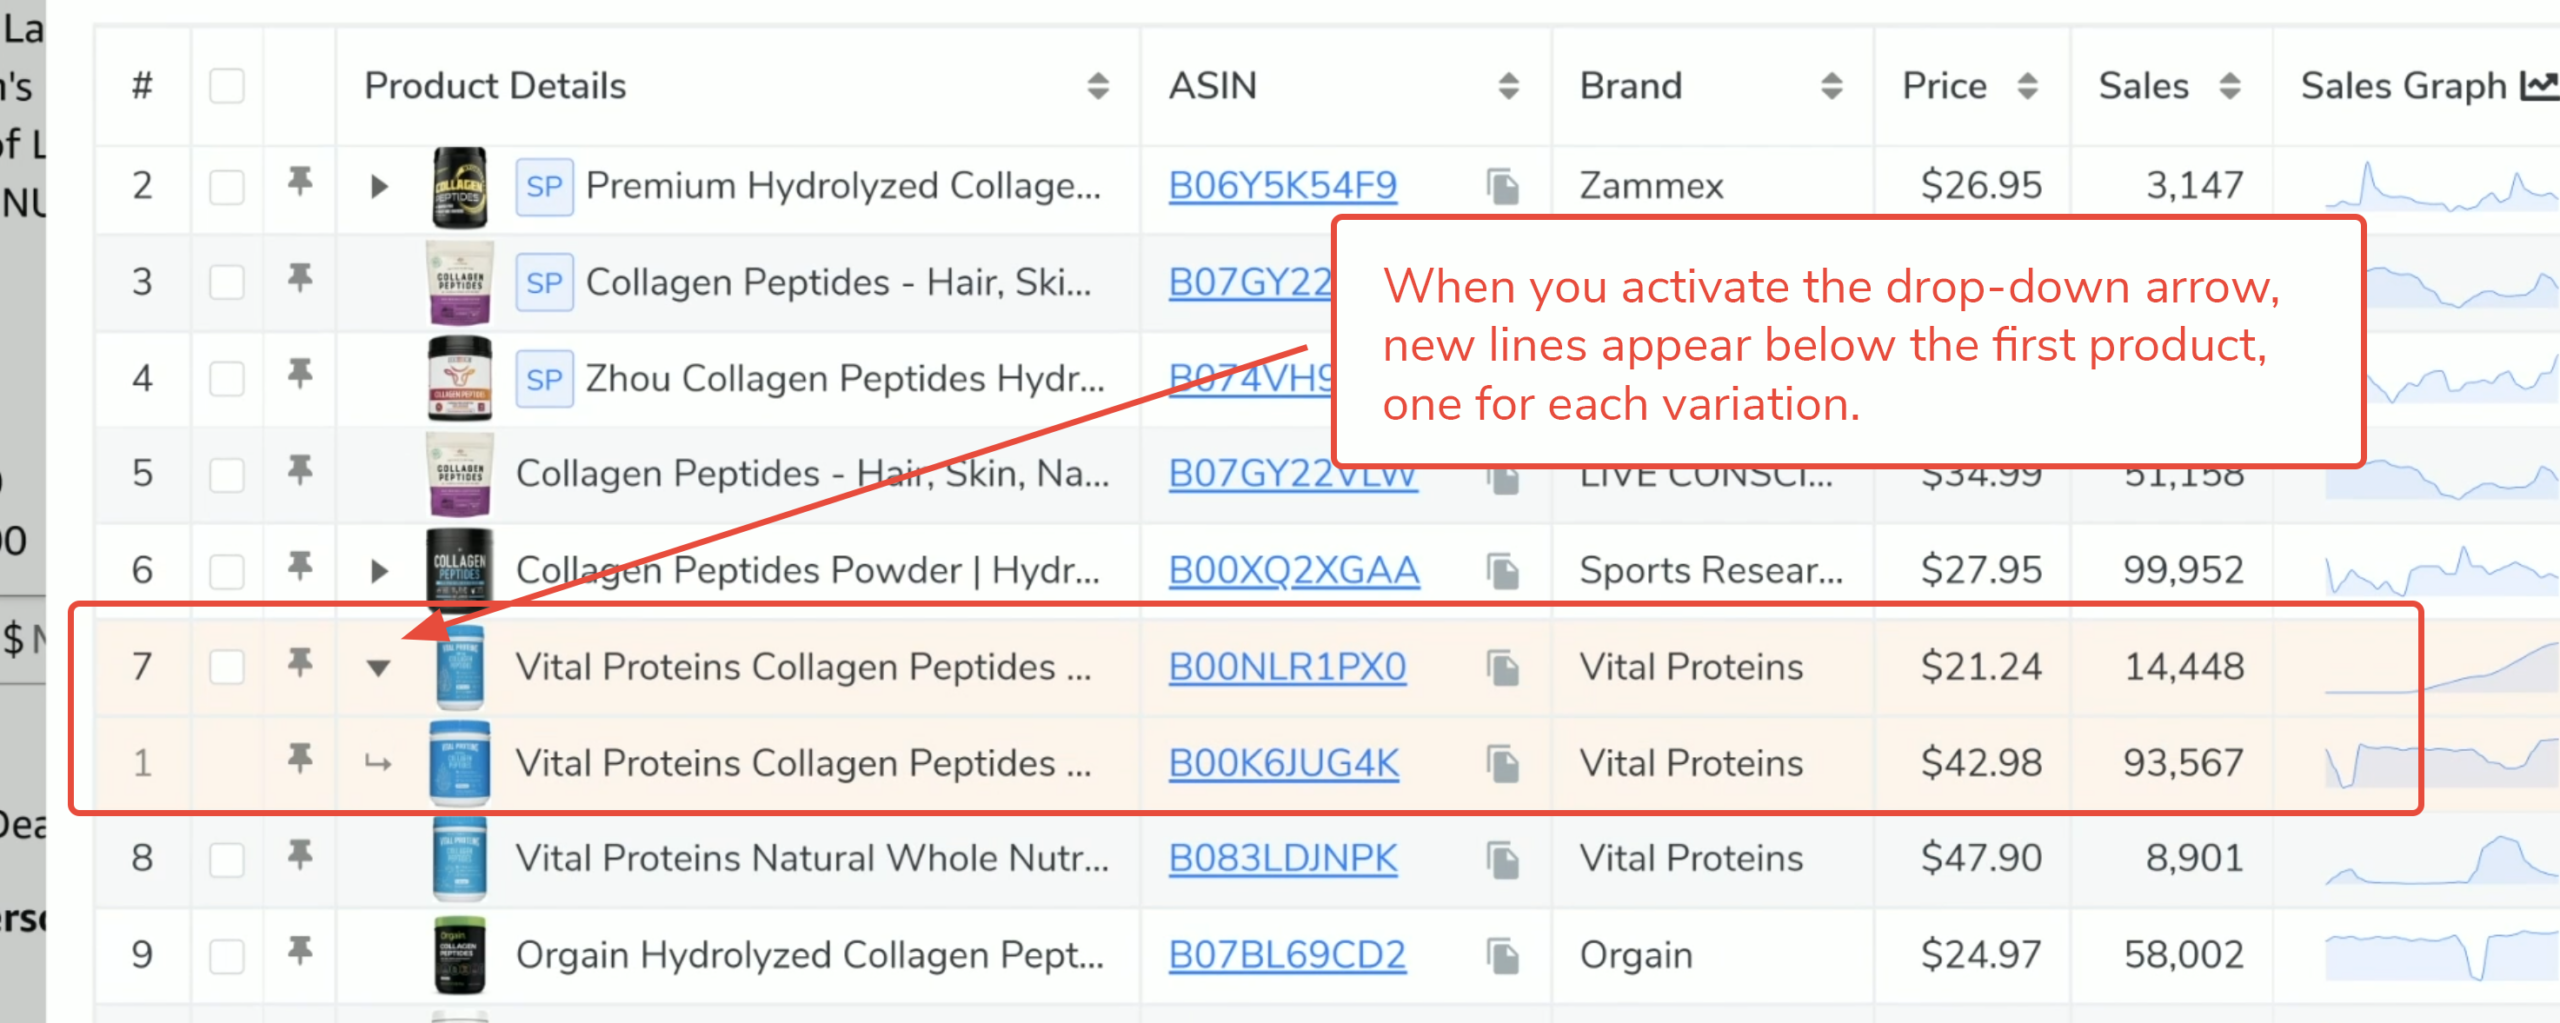Click the Sales Graph chart icon

[x=2539, y=86]
